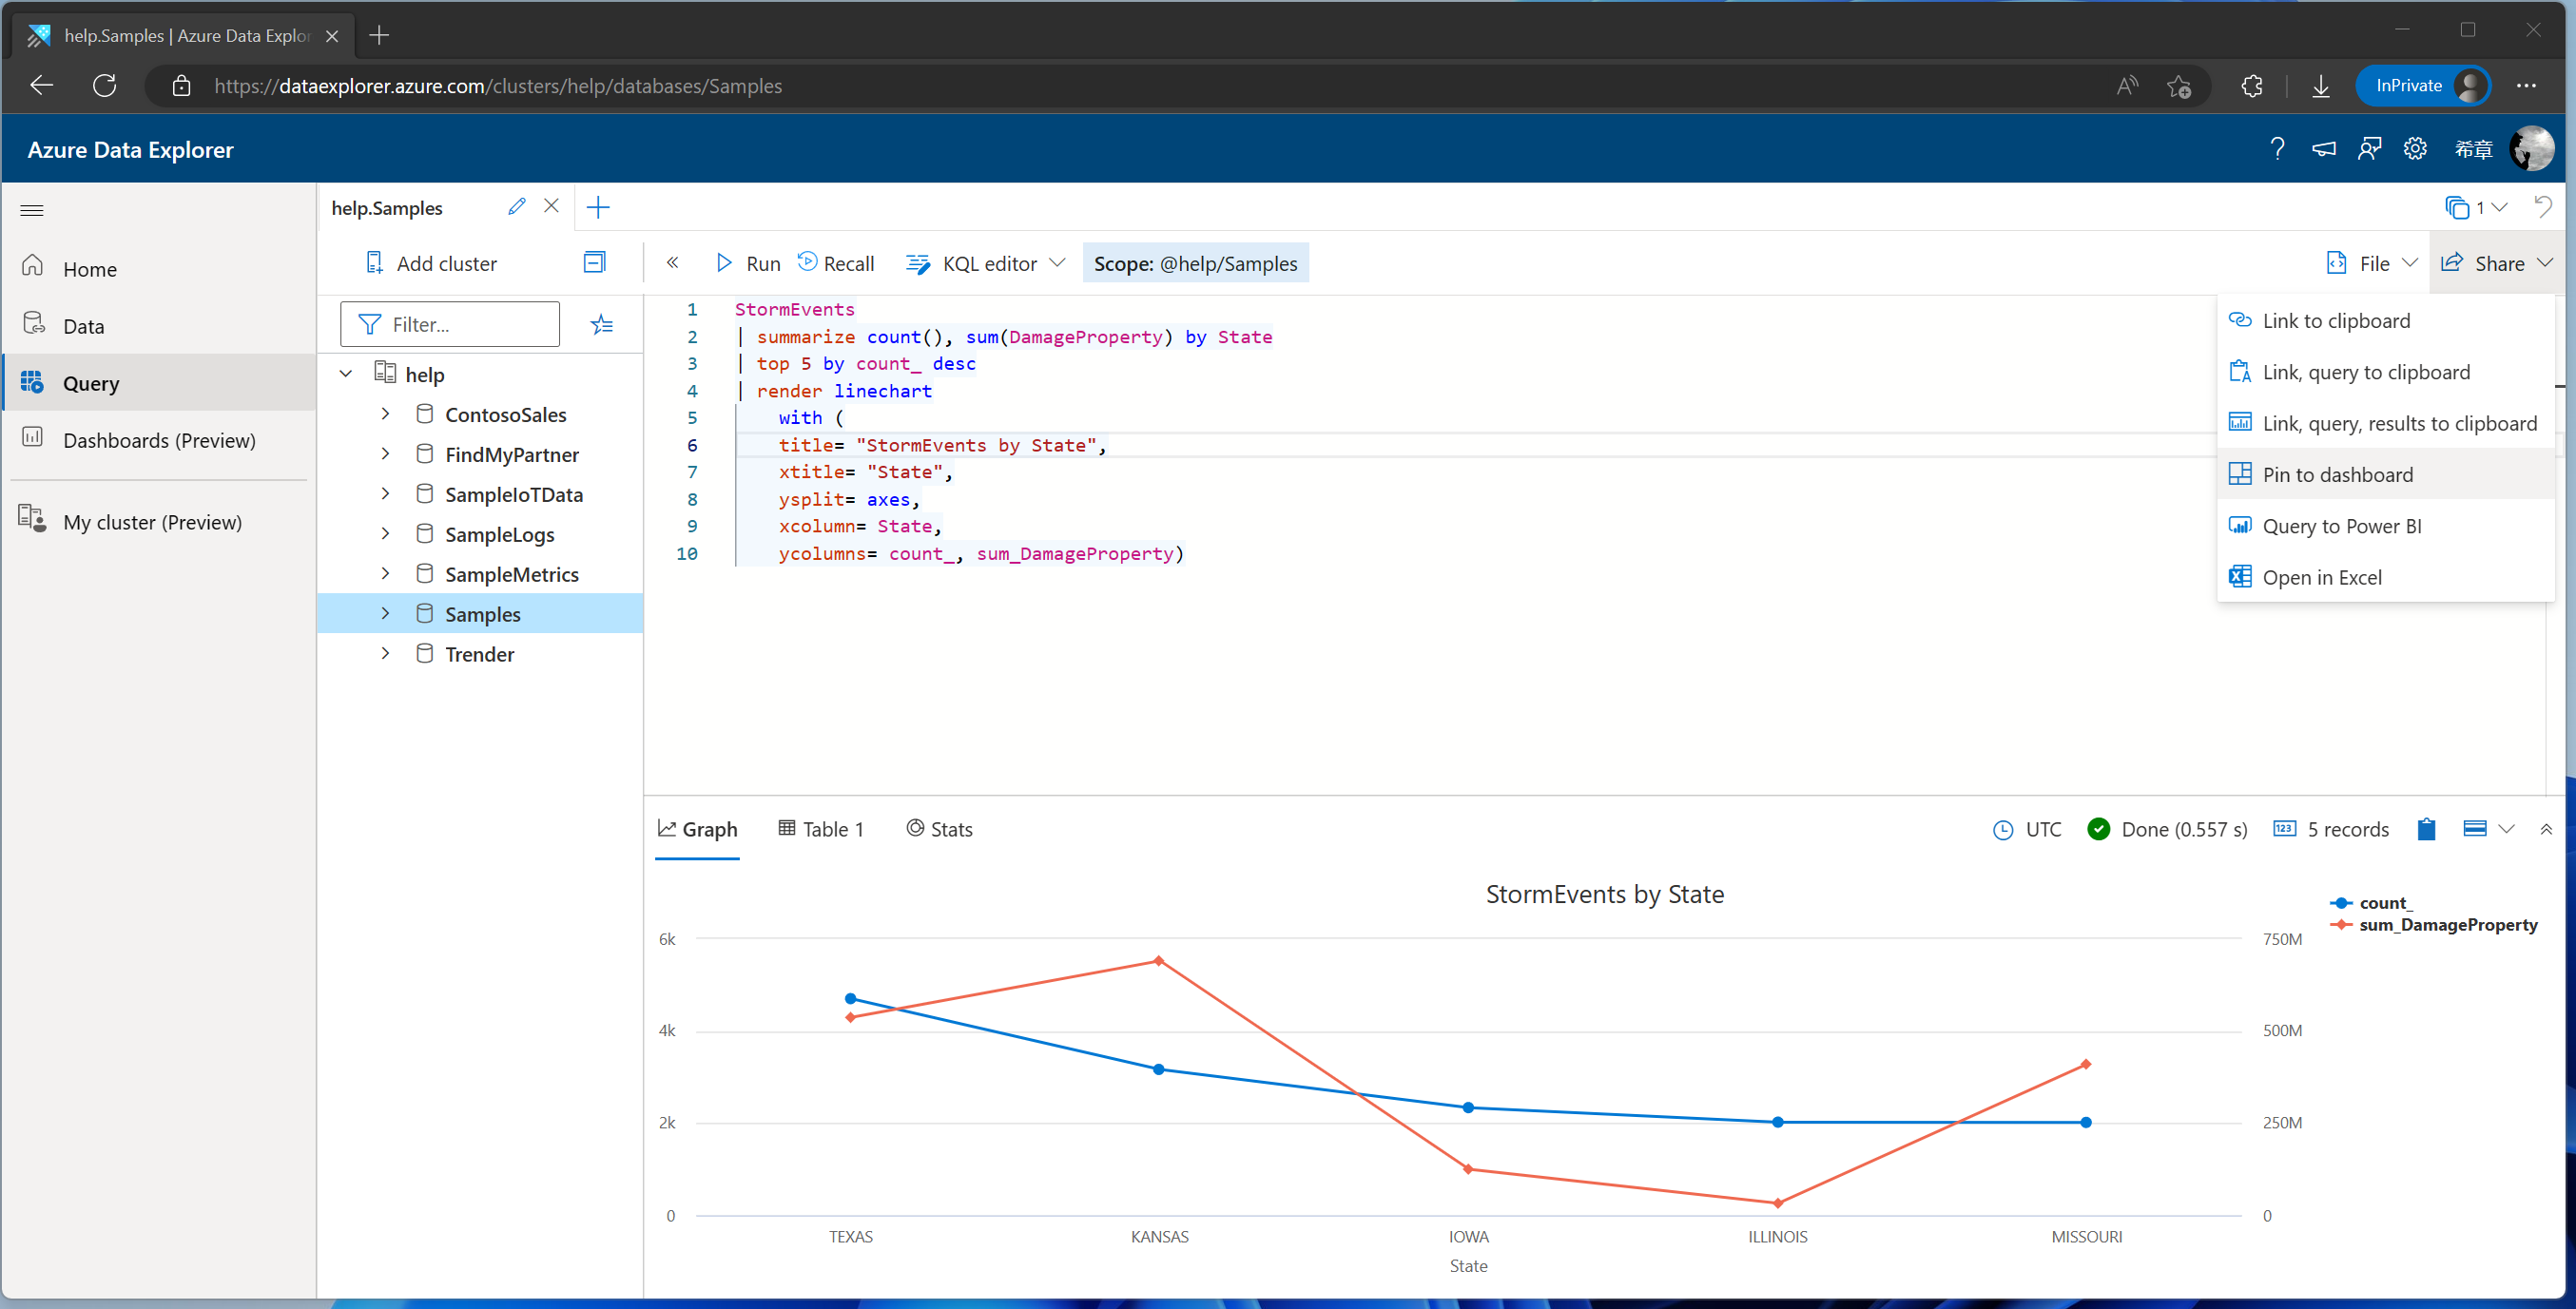Open the announcements megaphone icon
The width and height of the screenshot is (2576, 1309).
click(x=2323, y=149)
